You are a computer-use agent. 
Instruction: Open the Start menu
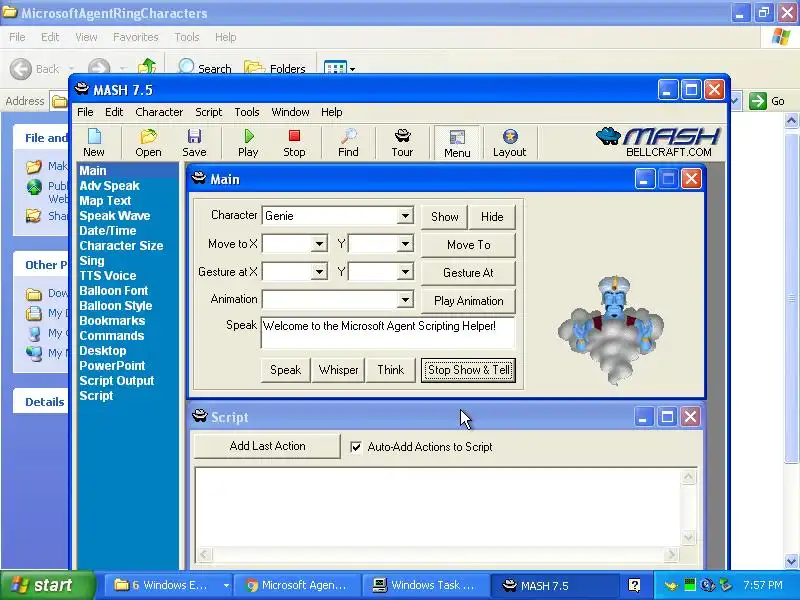(47, 585)
